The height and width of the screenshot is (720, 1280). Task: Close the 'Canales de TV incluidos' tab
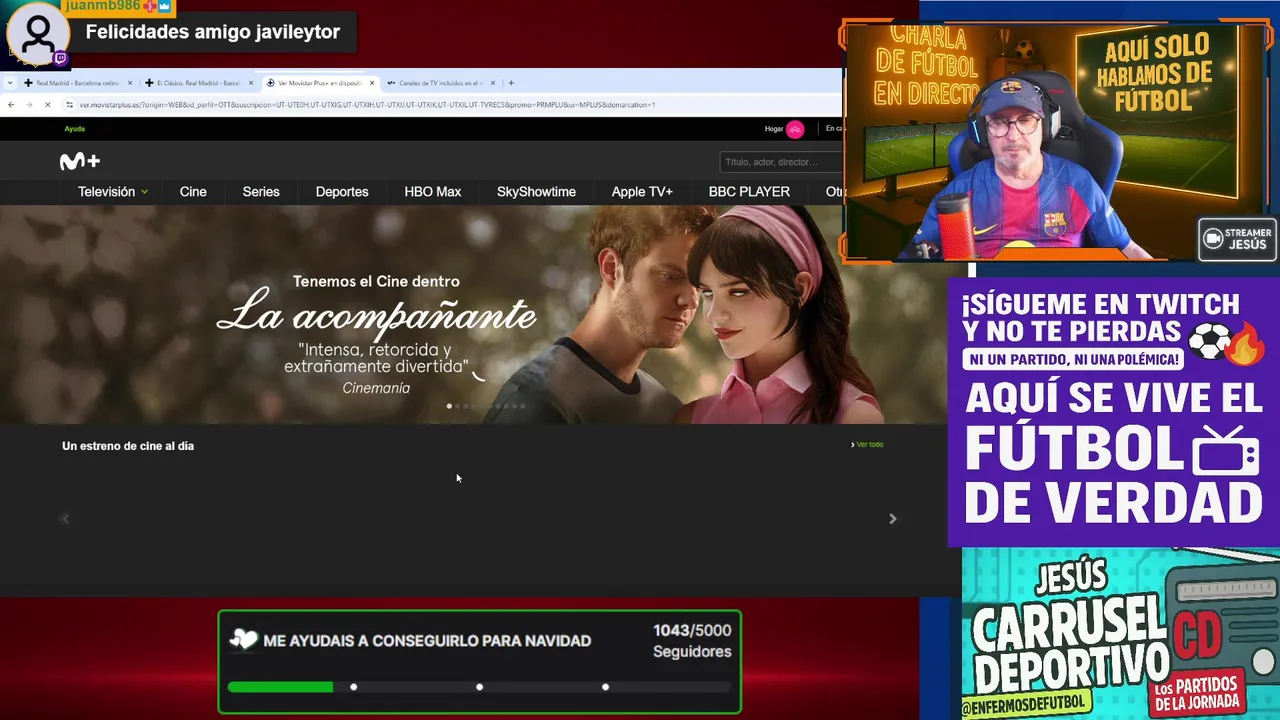(x=493, y=83)
